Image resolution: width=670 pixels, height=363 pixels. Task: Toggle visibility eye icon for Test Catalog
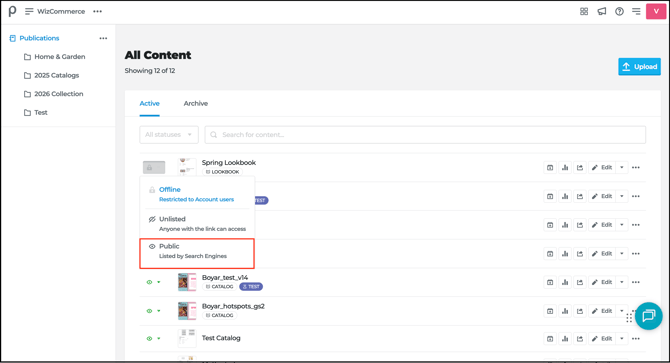pyautogui.click(x=149, y=339)
